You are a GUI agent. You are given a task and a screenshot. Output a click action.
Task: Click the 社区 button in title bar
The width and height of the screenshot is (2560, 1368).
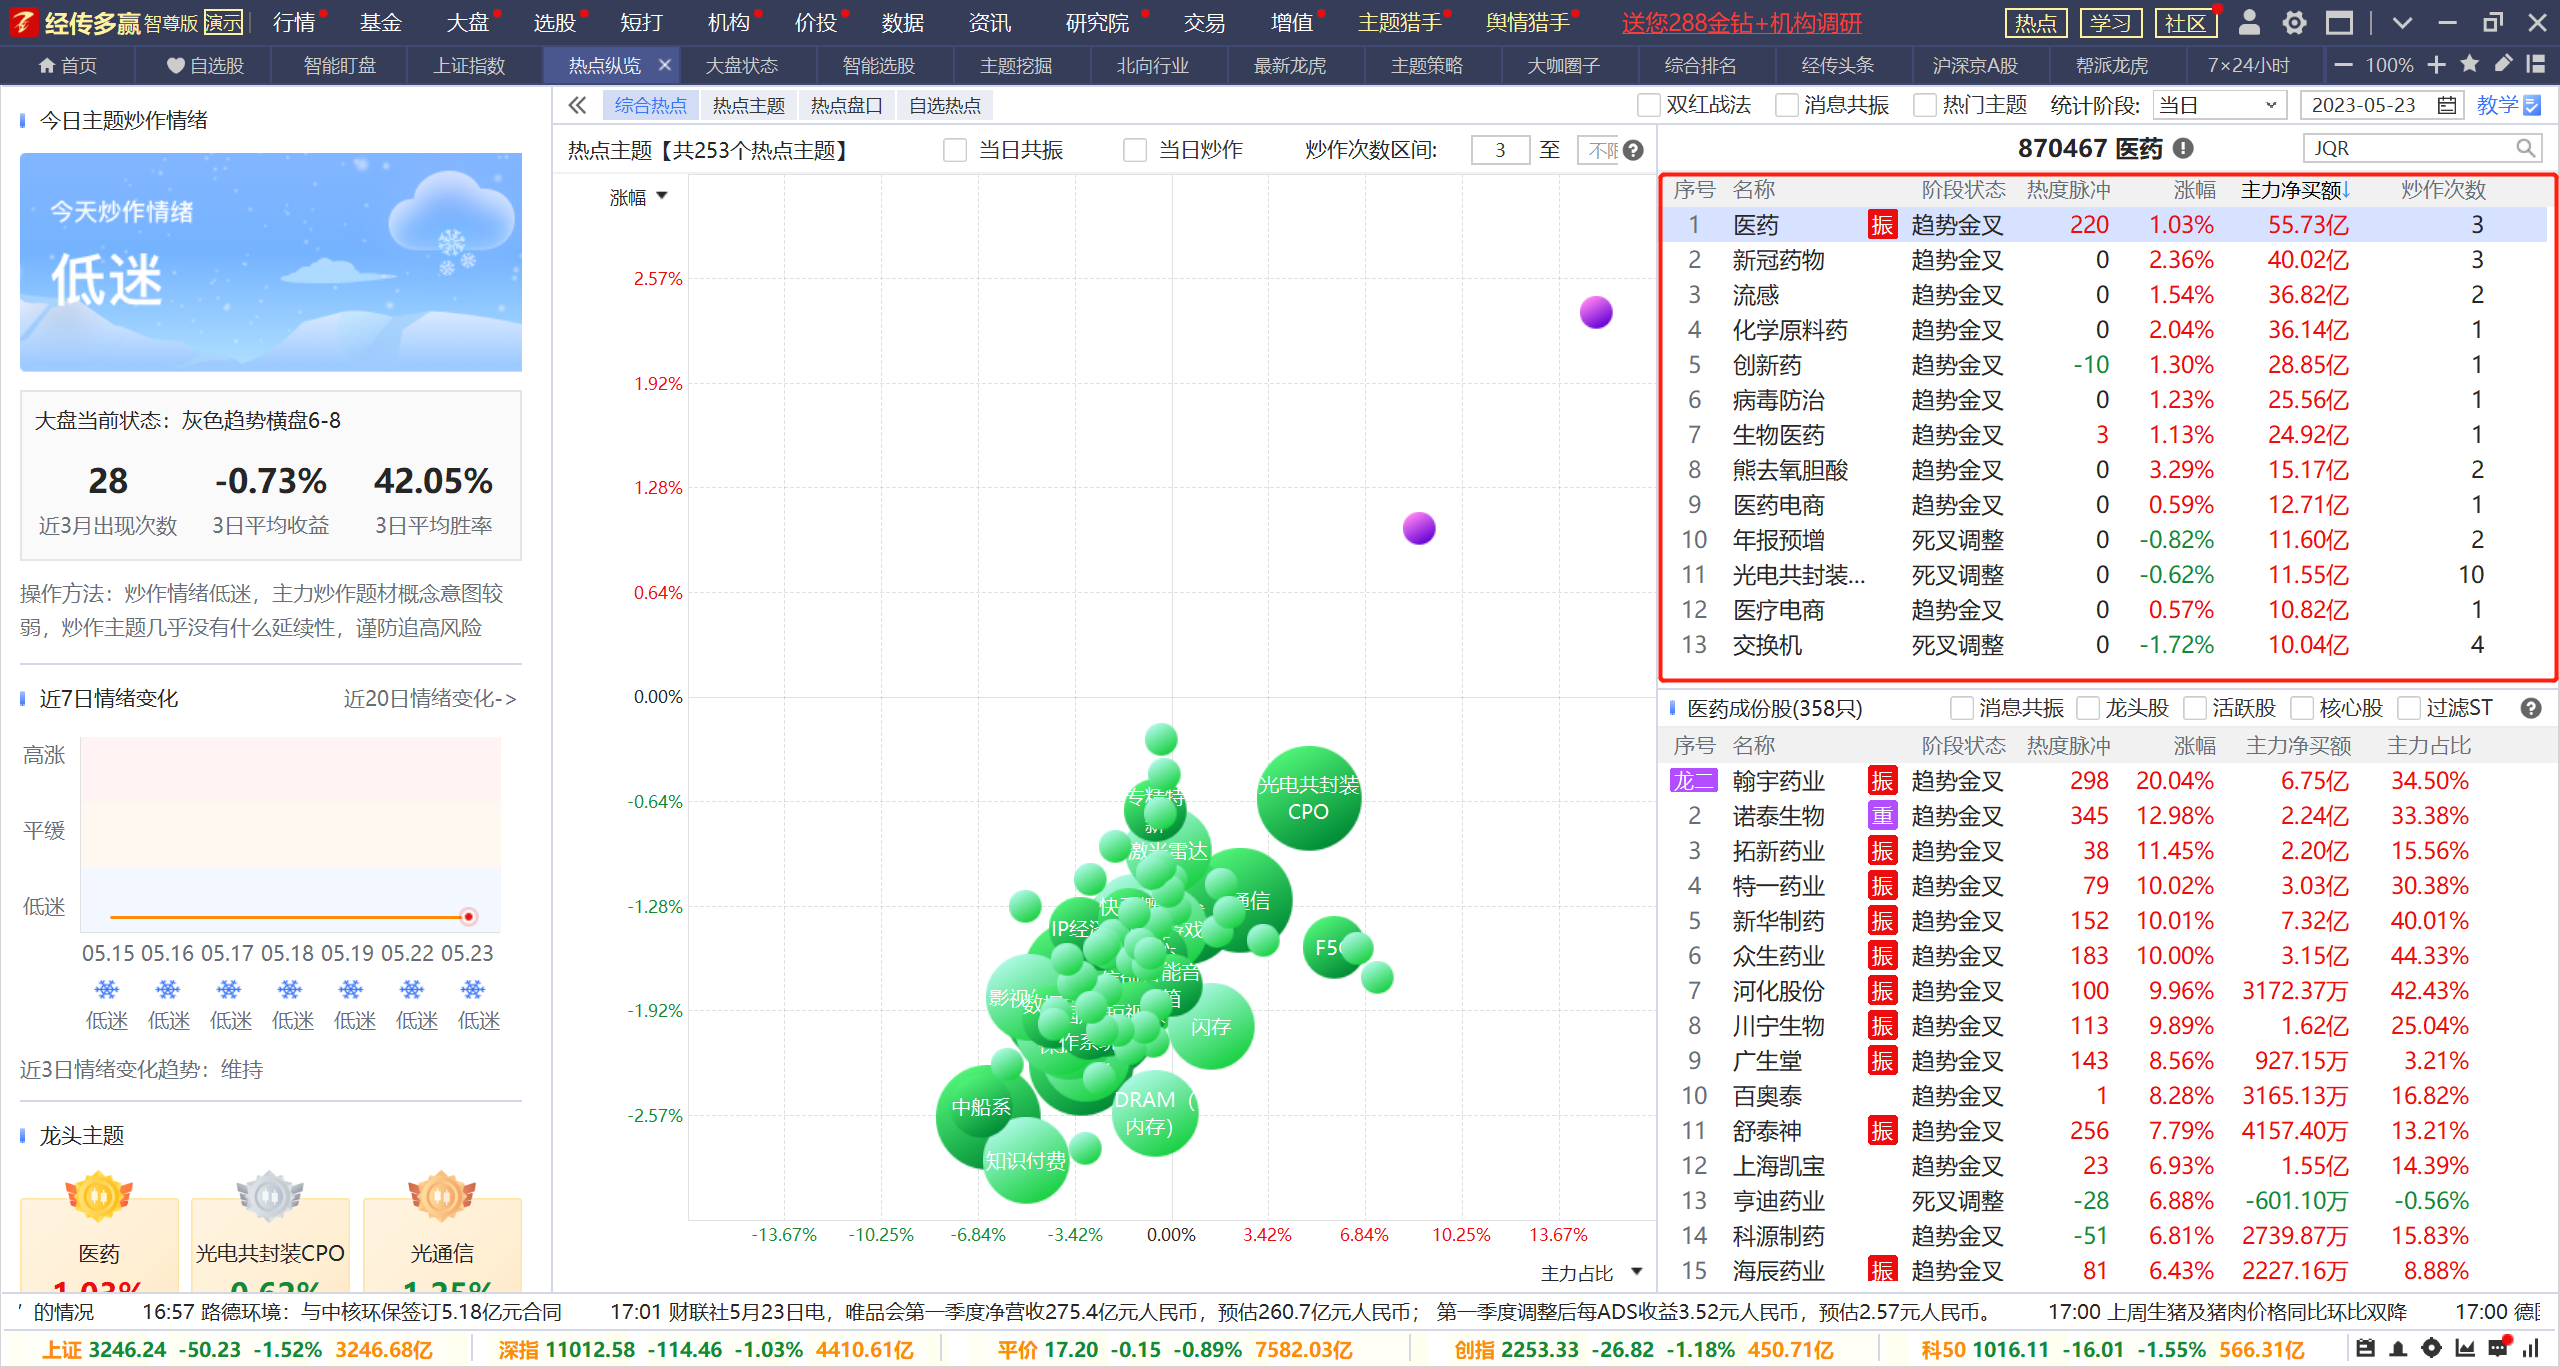click(x=2184, y=22)
